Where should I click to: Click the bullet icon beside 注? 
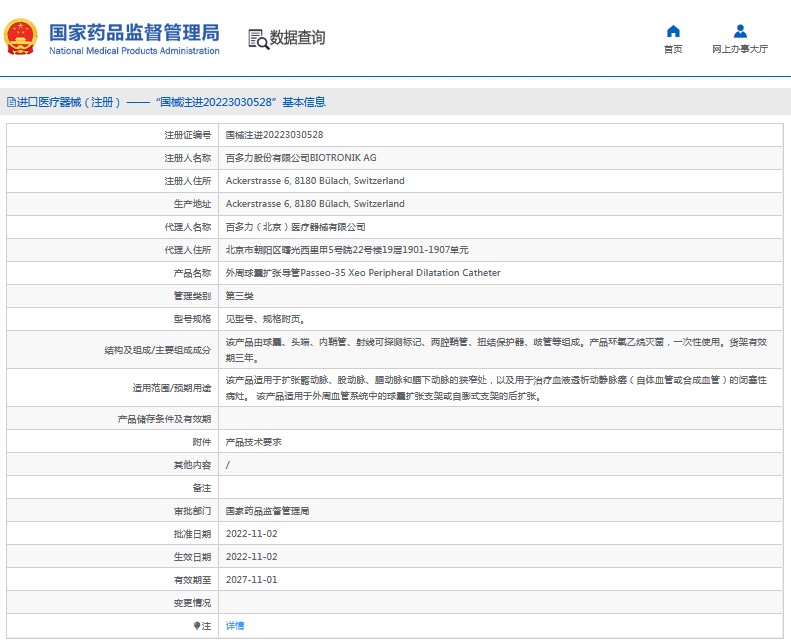[197, 626]
